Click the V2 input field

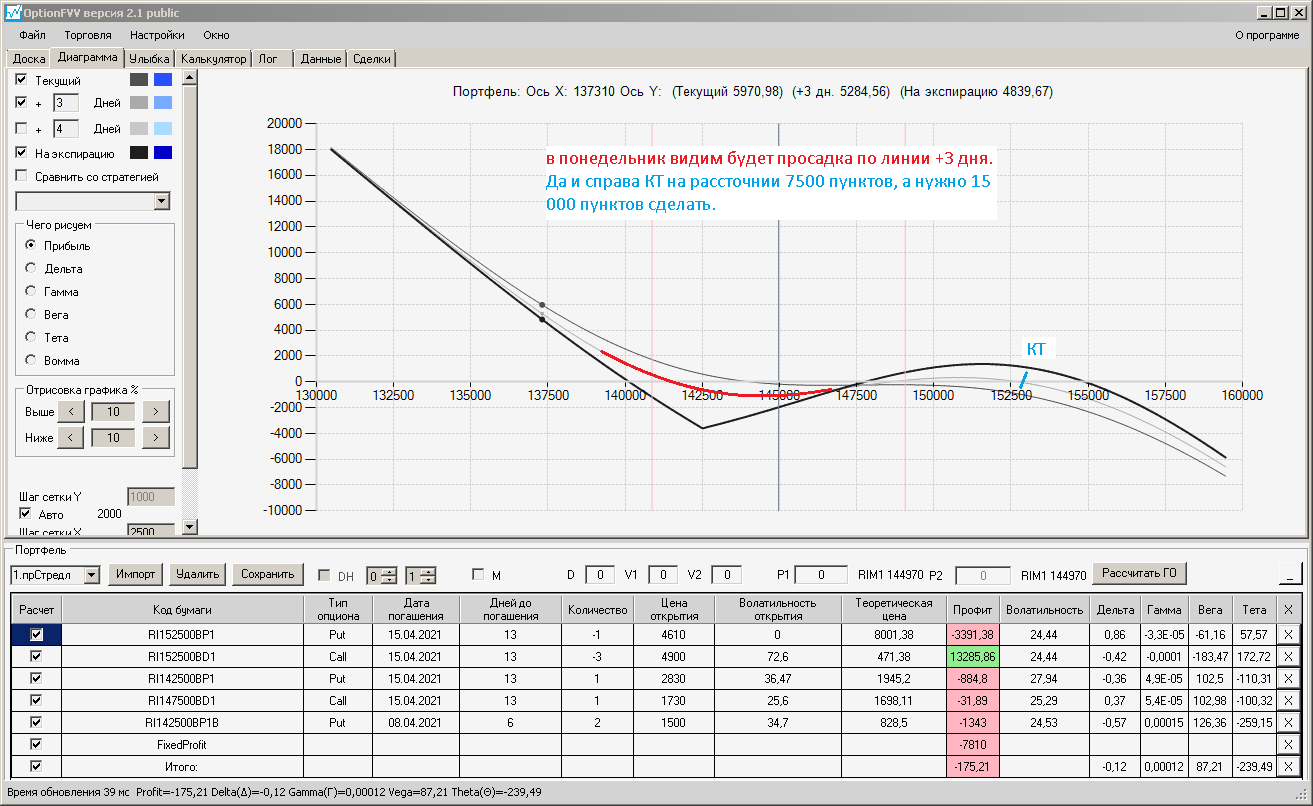(x=727, y=575)
